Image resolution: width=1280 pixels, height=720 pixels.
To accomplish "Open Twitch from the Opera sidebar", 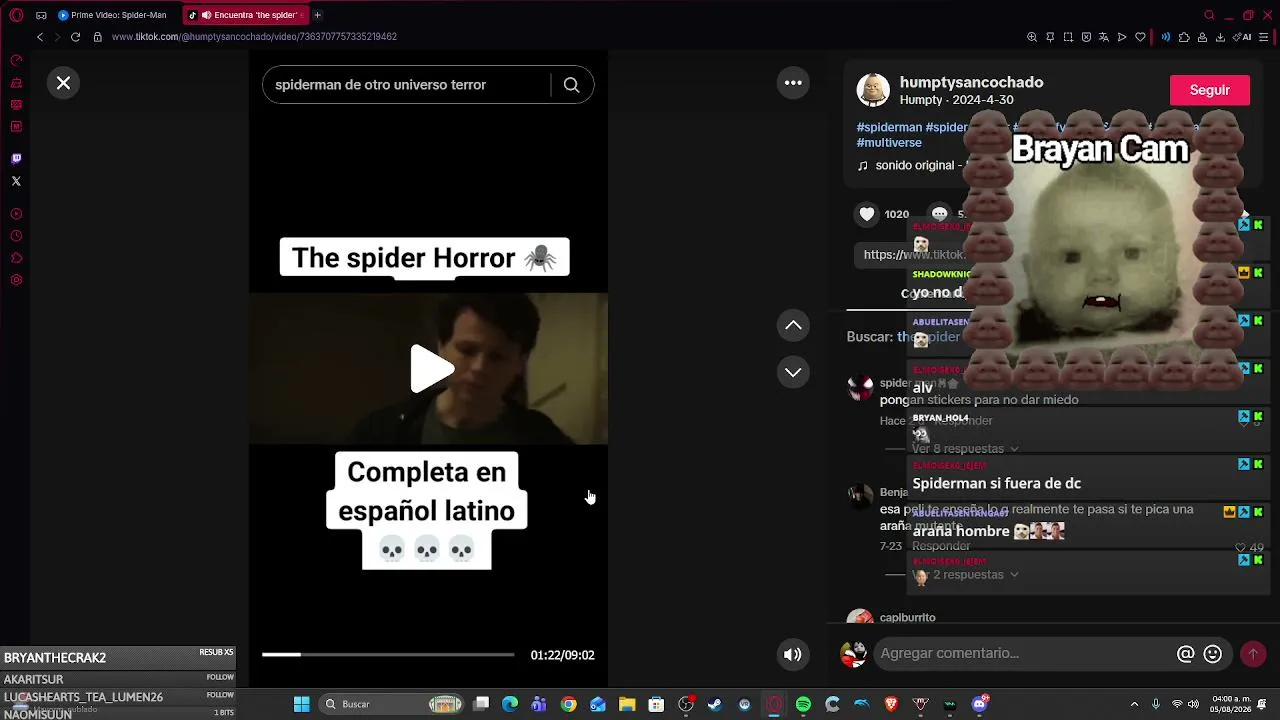I will 16,158.
